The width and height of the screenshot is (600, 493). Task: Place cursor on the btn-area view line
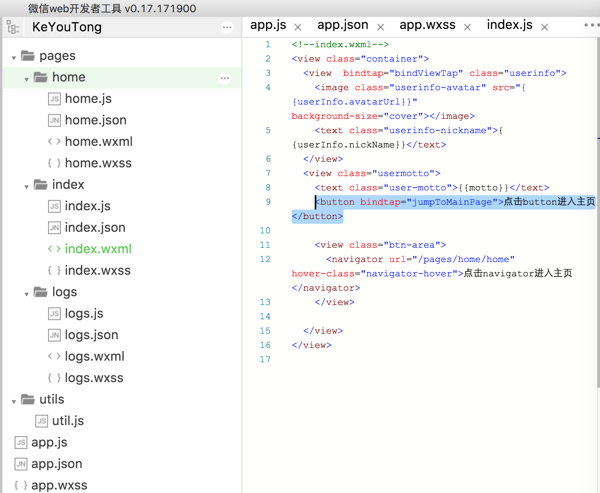tap(380, 245)
